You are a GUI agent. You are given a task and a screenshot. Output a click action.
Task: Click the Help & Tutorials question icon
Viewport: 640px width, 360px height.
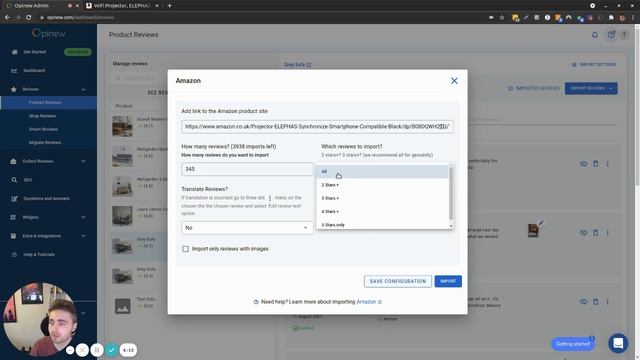[x=14, y=255]
